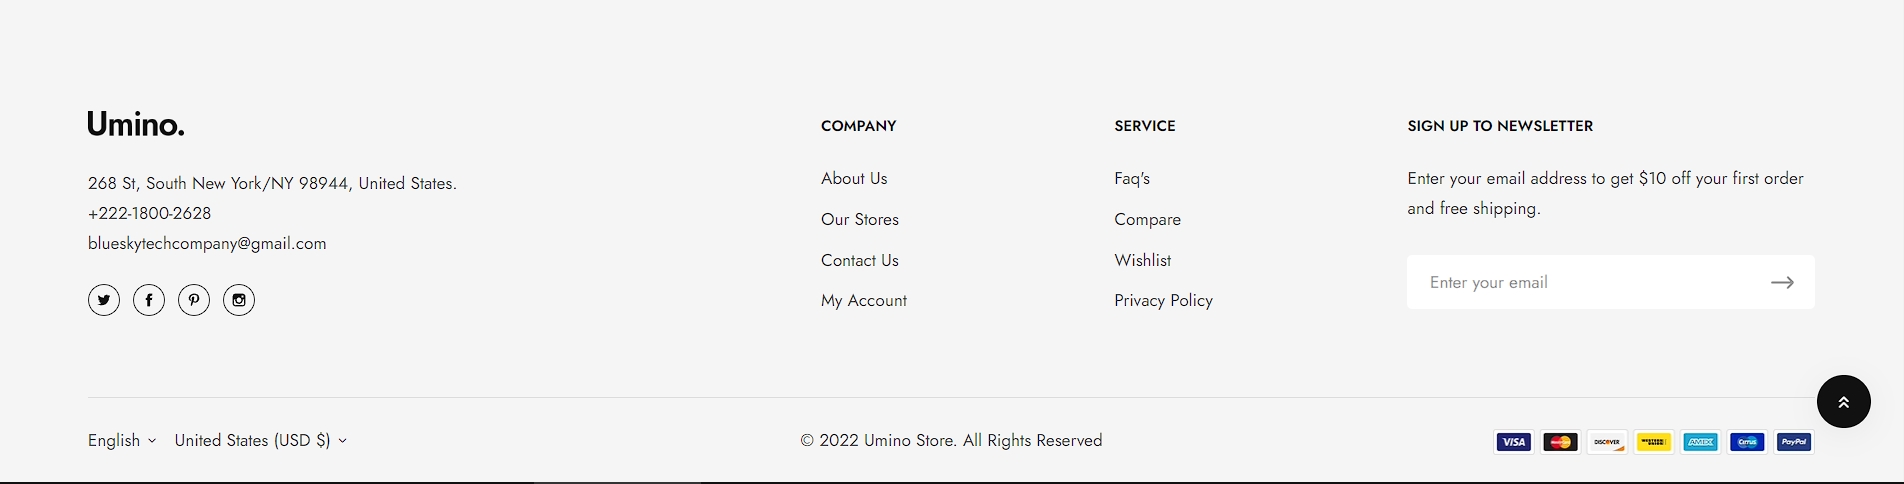Click the Mastercard payment icon
This screenshot has height=484, width=1904.
[1560, 442]
